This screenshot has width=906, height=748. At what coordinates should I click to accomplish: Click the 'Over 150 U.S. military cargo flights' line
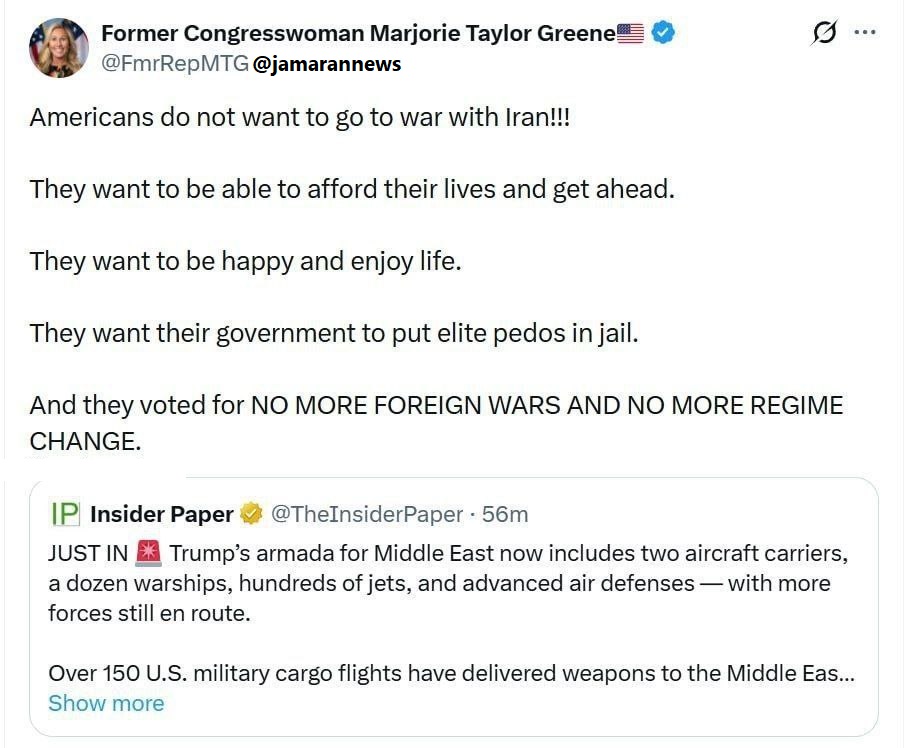tap(450, 673)
